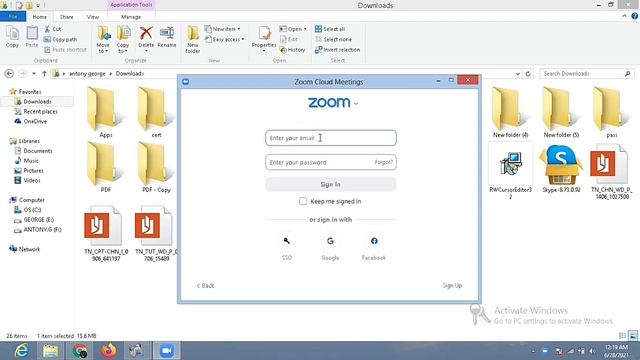
Task: Collapse the ribbon with the chevron
Action: (624, 16)
